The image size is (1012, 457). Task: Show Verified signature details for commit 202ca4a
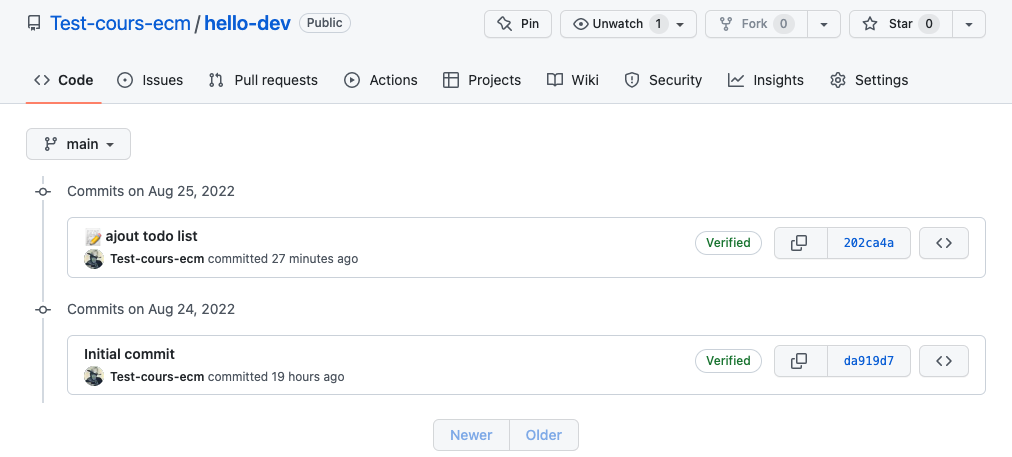(x=728, y=243)
